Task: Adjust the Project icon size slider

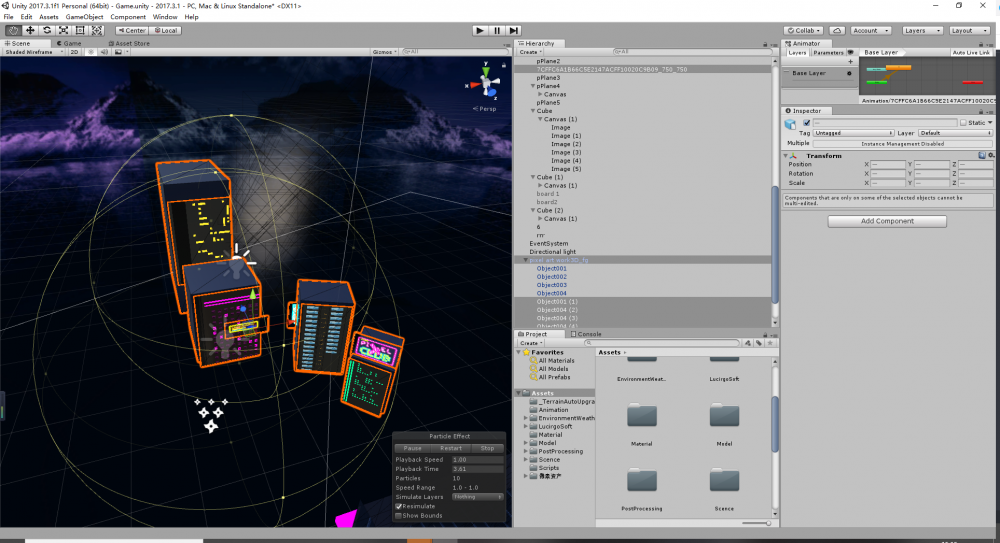Action: tap(757, 523)
